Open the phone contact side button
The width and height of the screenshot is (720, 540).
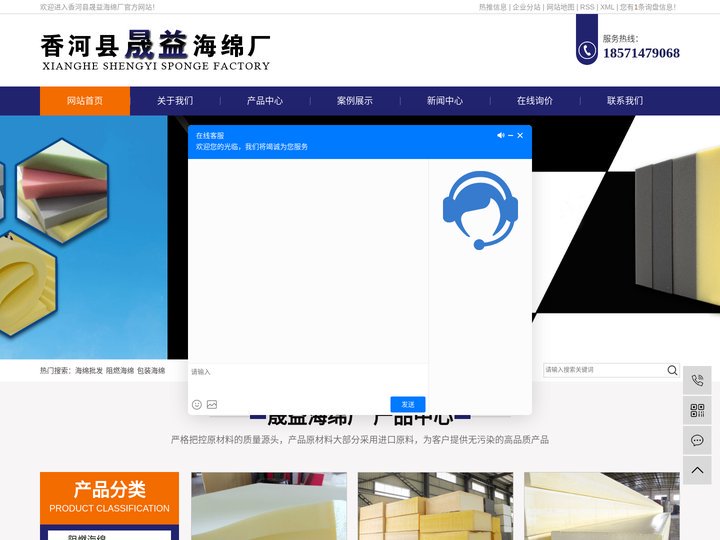pyautogui.click(x=697, y=380)
